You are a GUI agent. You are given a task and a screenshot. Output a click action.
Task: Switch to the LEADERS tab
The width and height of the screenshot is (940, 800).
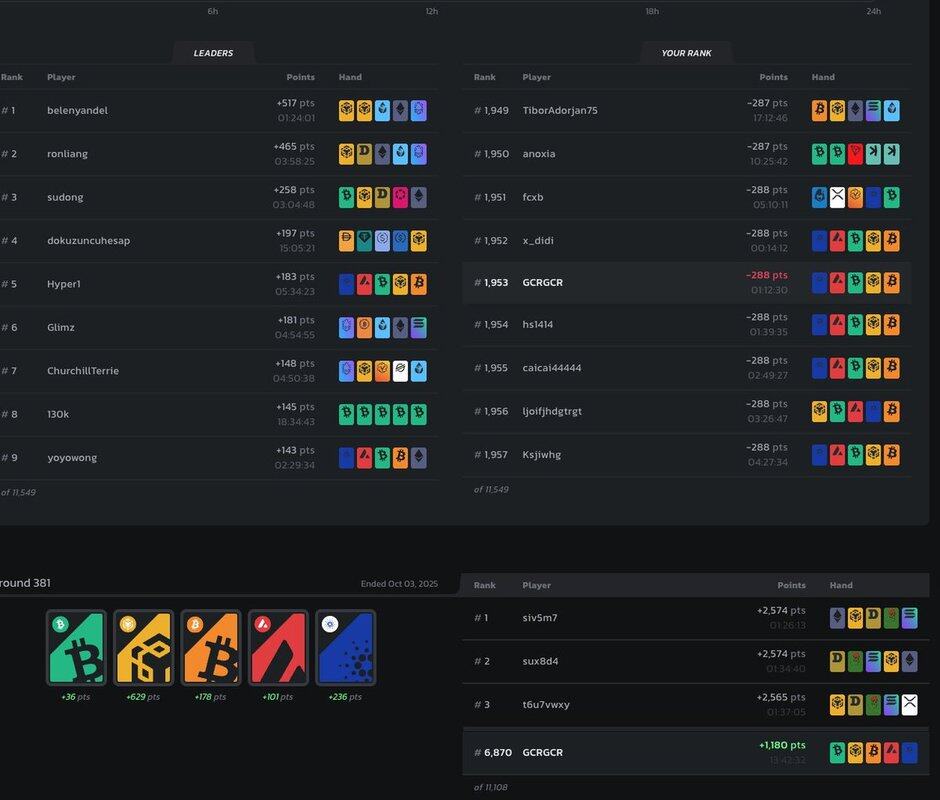pos(213,53)
